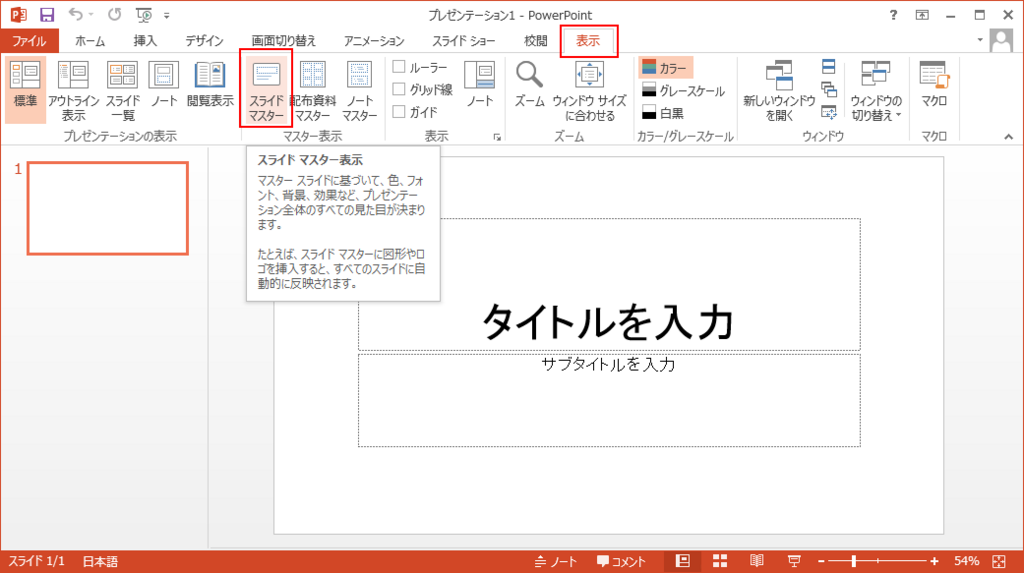Select Color (カラー) display mode
This screenshot has width=1024, height=573.
pos(665,68)
